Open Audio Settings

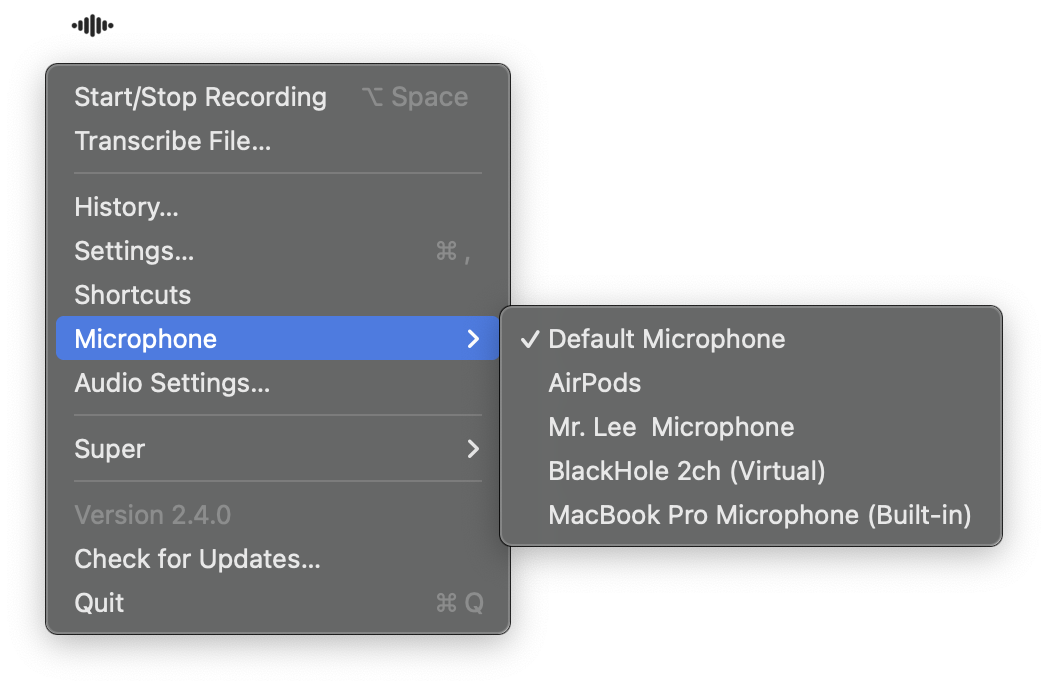172,383
